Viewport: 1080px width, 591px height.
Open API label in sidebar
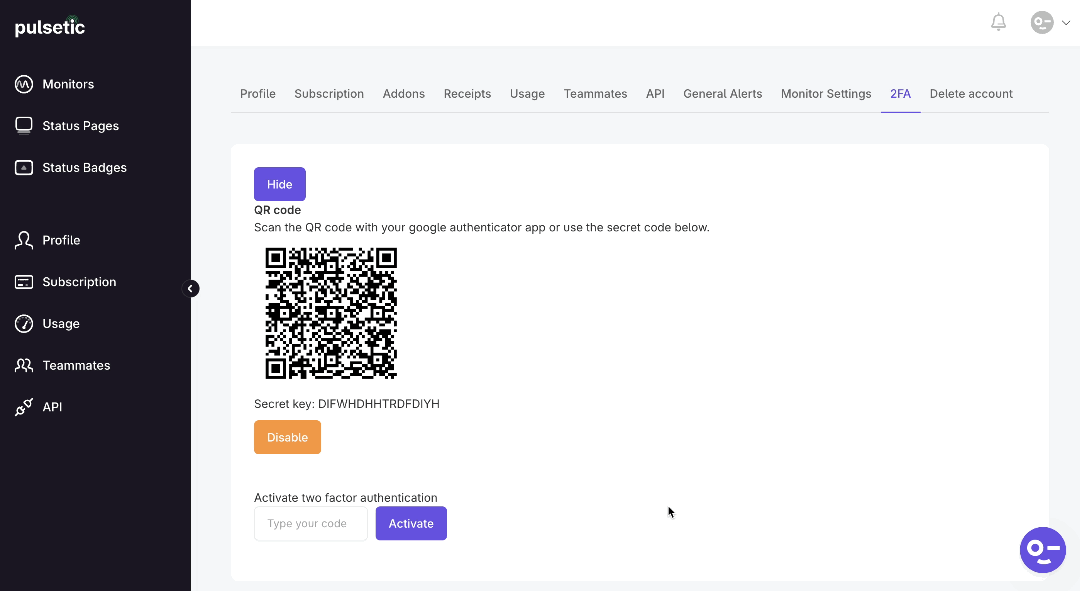tap(52, 407)
